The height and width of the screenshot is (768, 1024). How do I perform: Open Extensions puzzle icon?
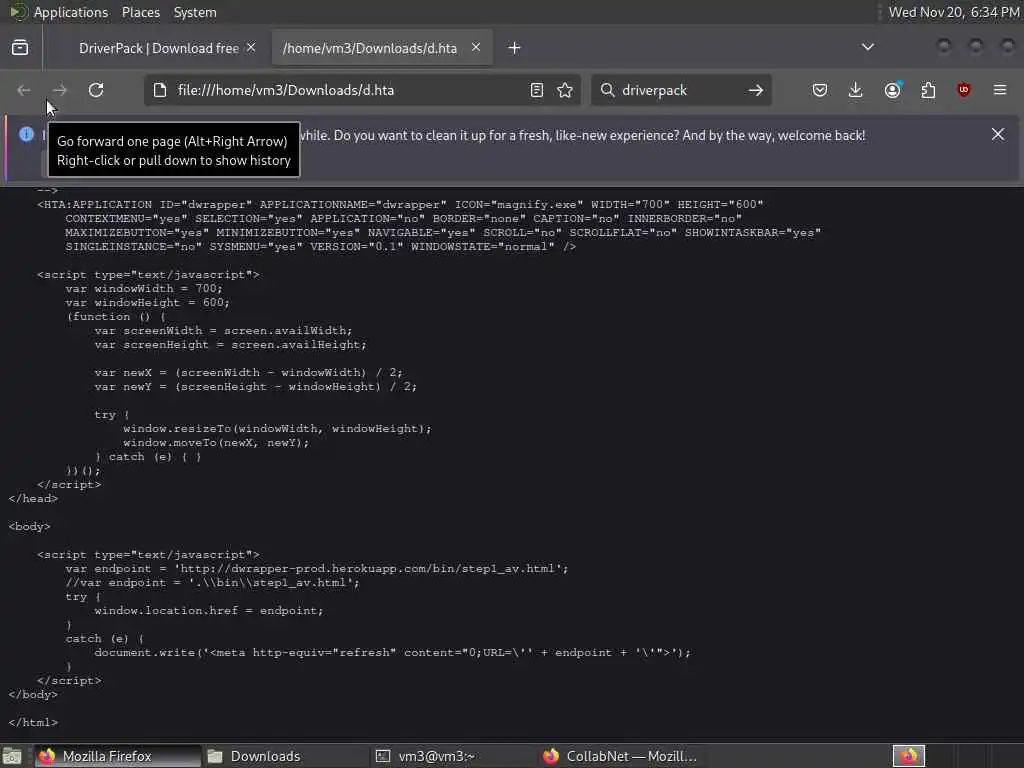pyautogui.click(x=928, y=90)
